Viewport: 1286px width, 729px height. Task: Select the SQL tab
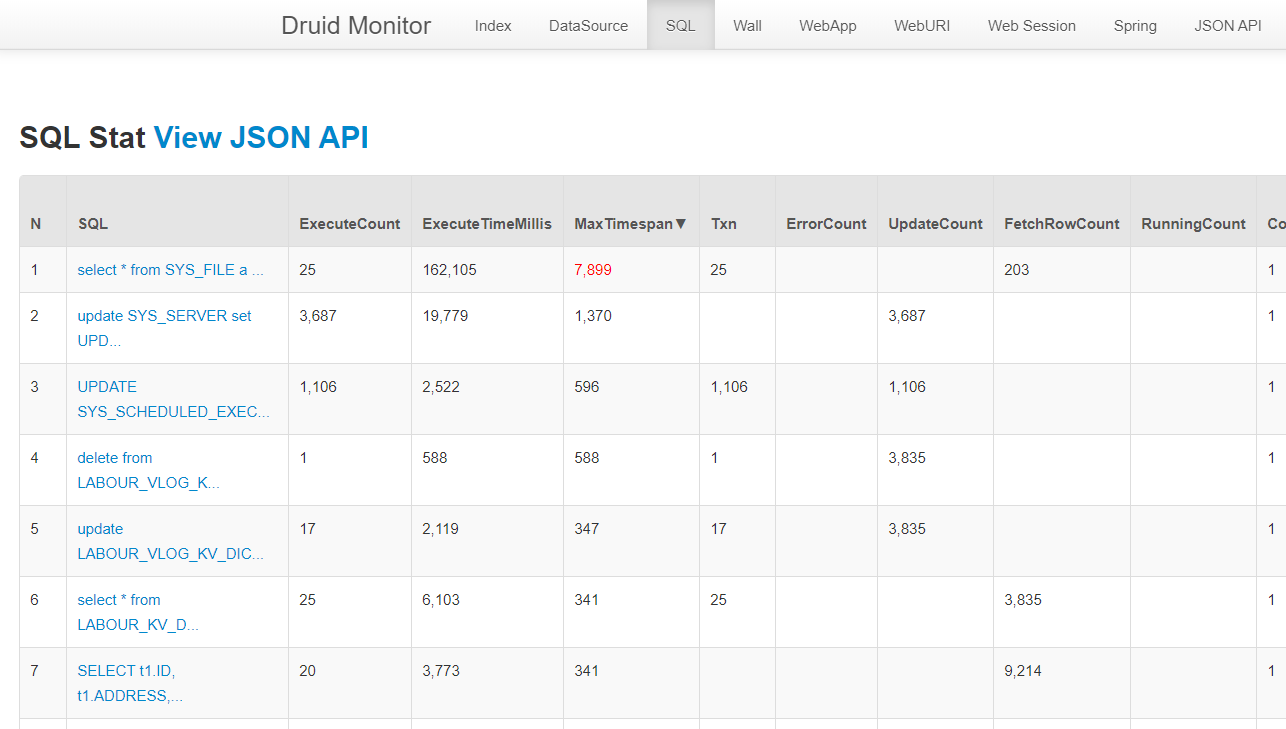pyautogui.click(x=680, y=25)
